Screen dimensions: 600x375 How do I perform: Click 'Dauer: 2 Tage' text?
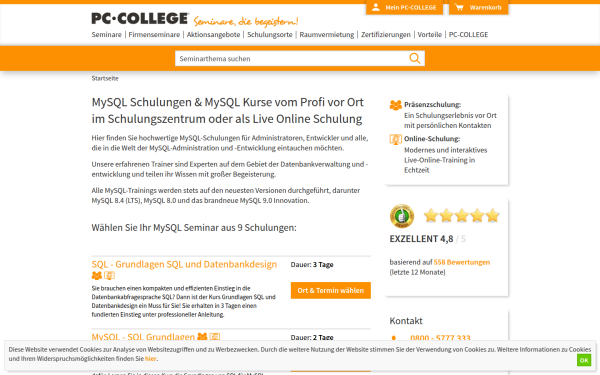312,338
